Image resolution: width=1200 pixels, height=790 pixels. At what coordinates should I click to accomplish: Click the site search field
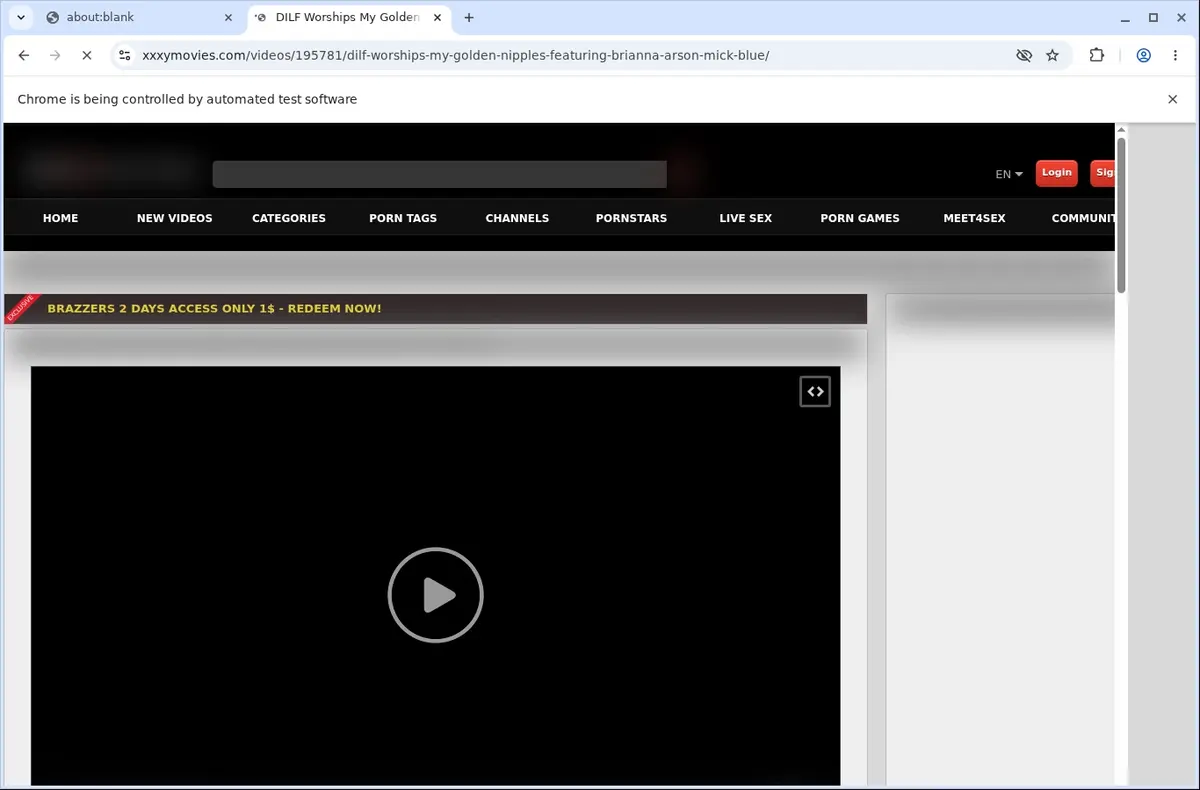pos(439,174)
